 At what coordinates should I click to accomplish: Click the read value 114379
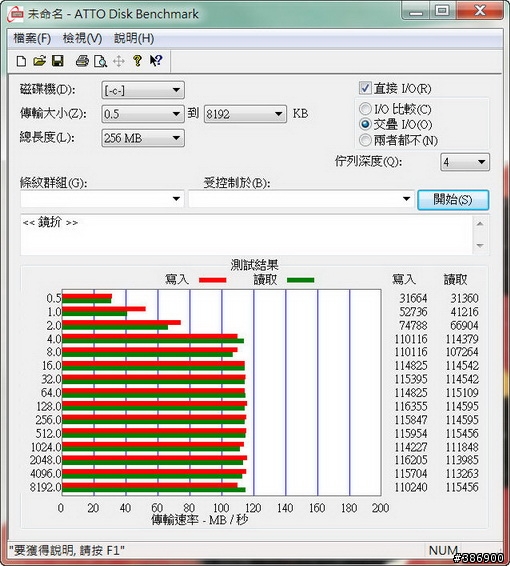click(x=462, y=339)
